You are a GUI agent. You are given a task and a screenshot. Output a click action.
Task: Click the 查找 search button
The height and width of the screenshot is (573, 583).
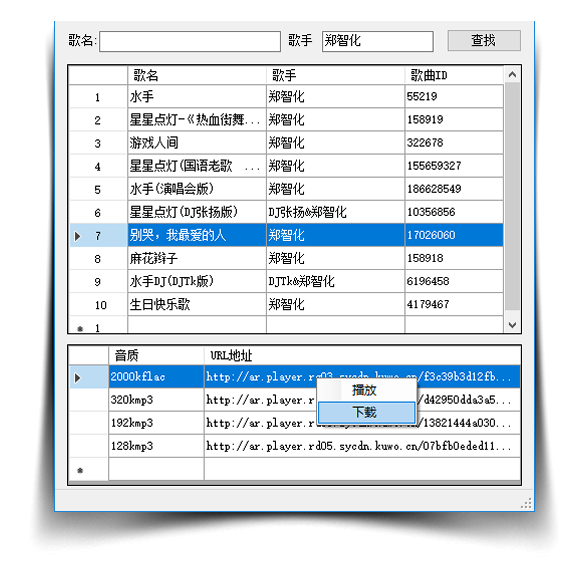click(x=484, y=40)
